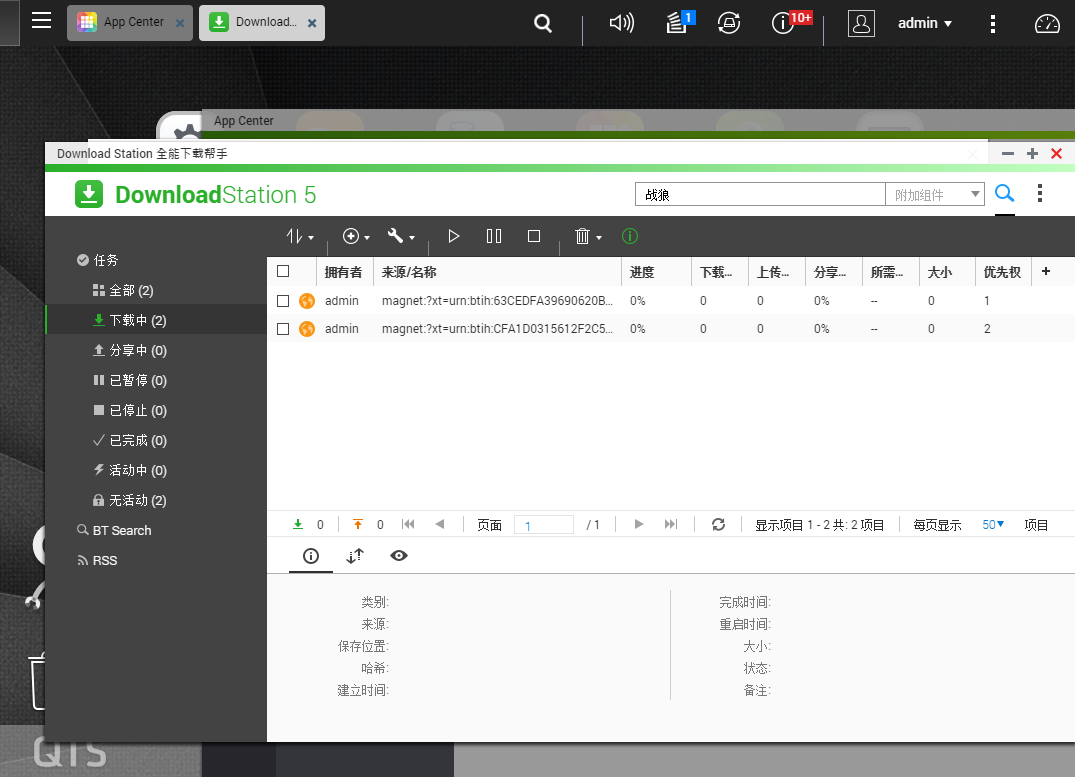The height and width of the screenshot is (777, 1075).
Task: Go to the previous page
Action: click(440, 525)
